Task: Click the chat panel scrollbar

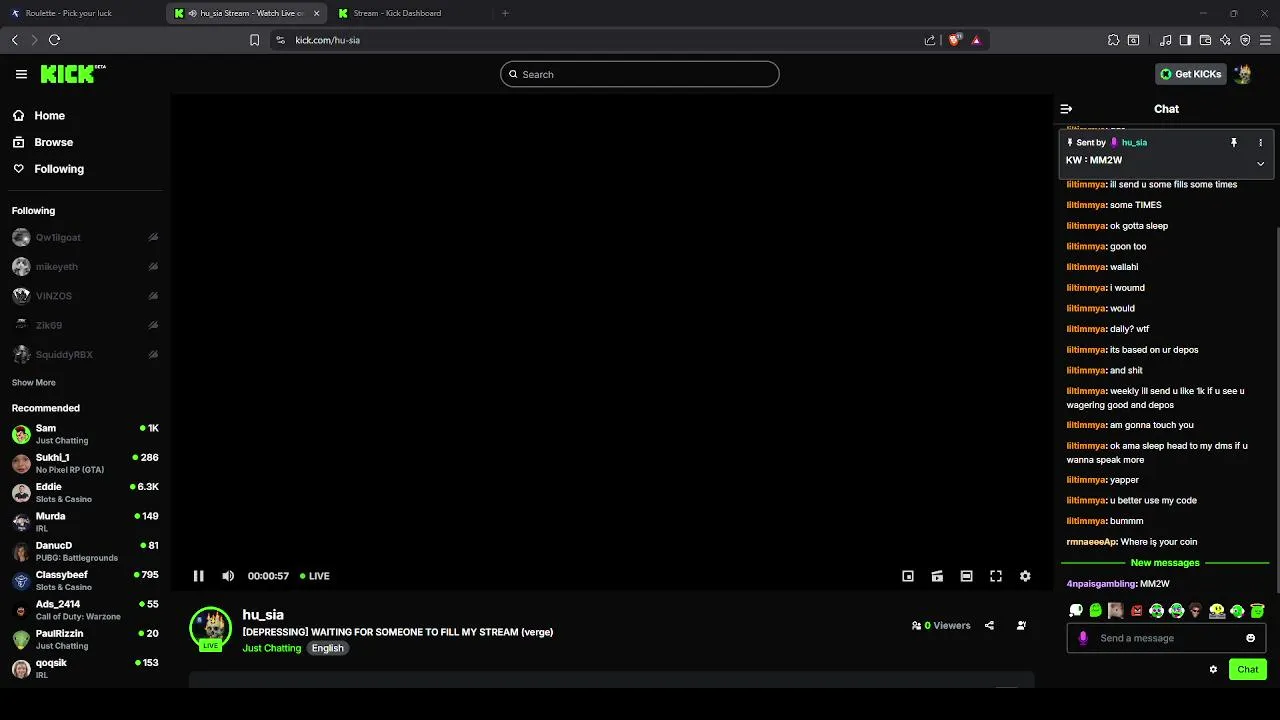Action: point(1277,410)
